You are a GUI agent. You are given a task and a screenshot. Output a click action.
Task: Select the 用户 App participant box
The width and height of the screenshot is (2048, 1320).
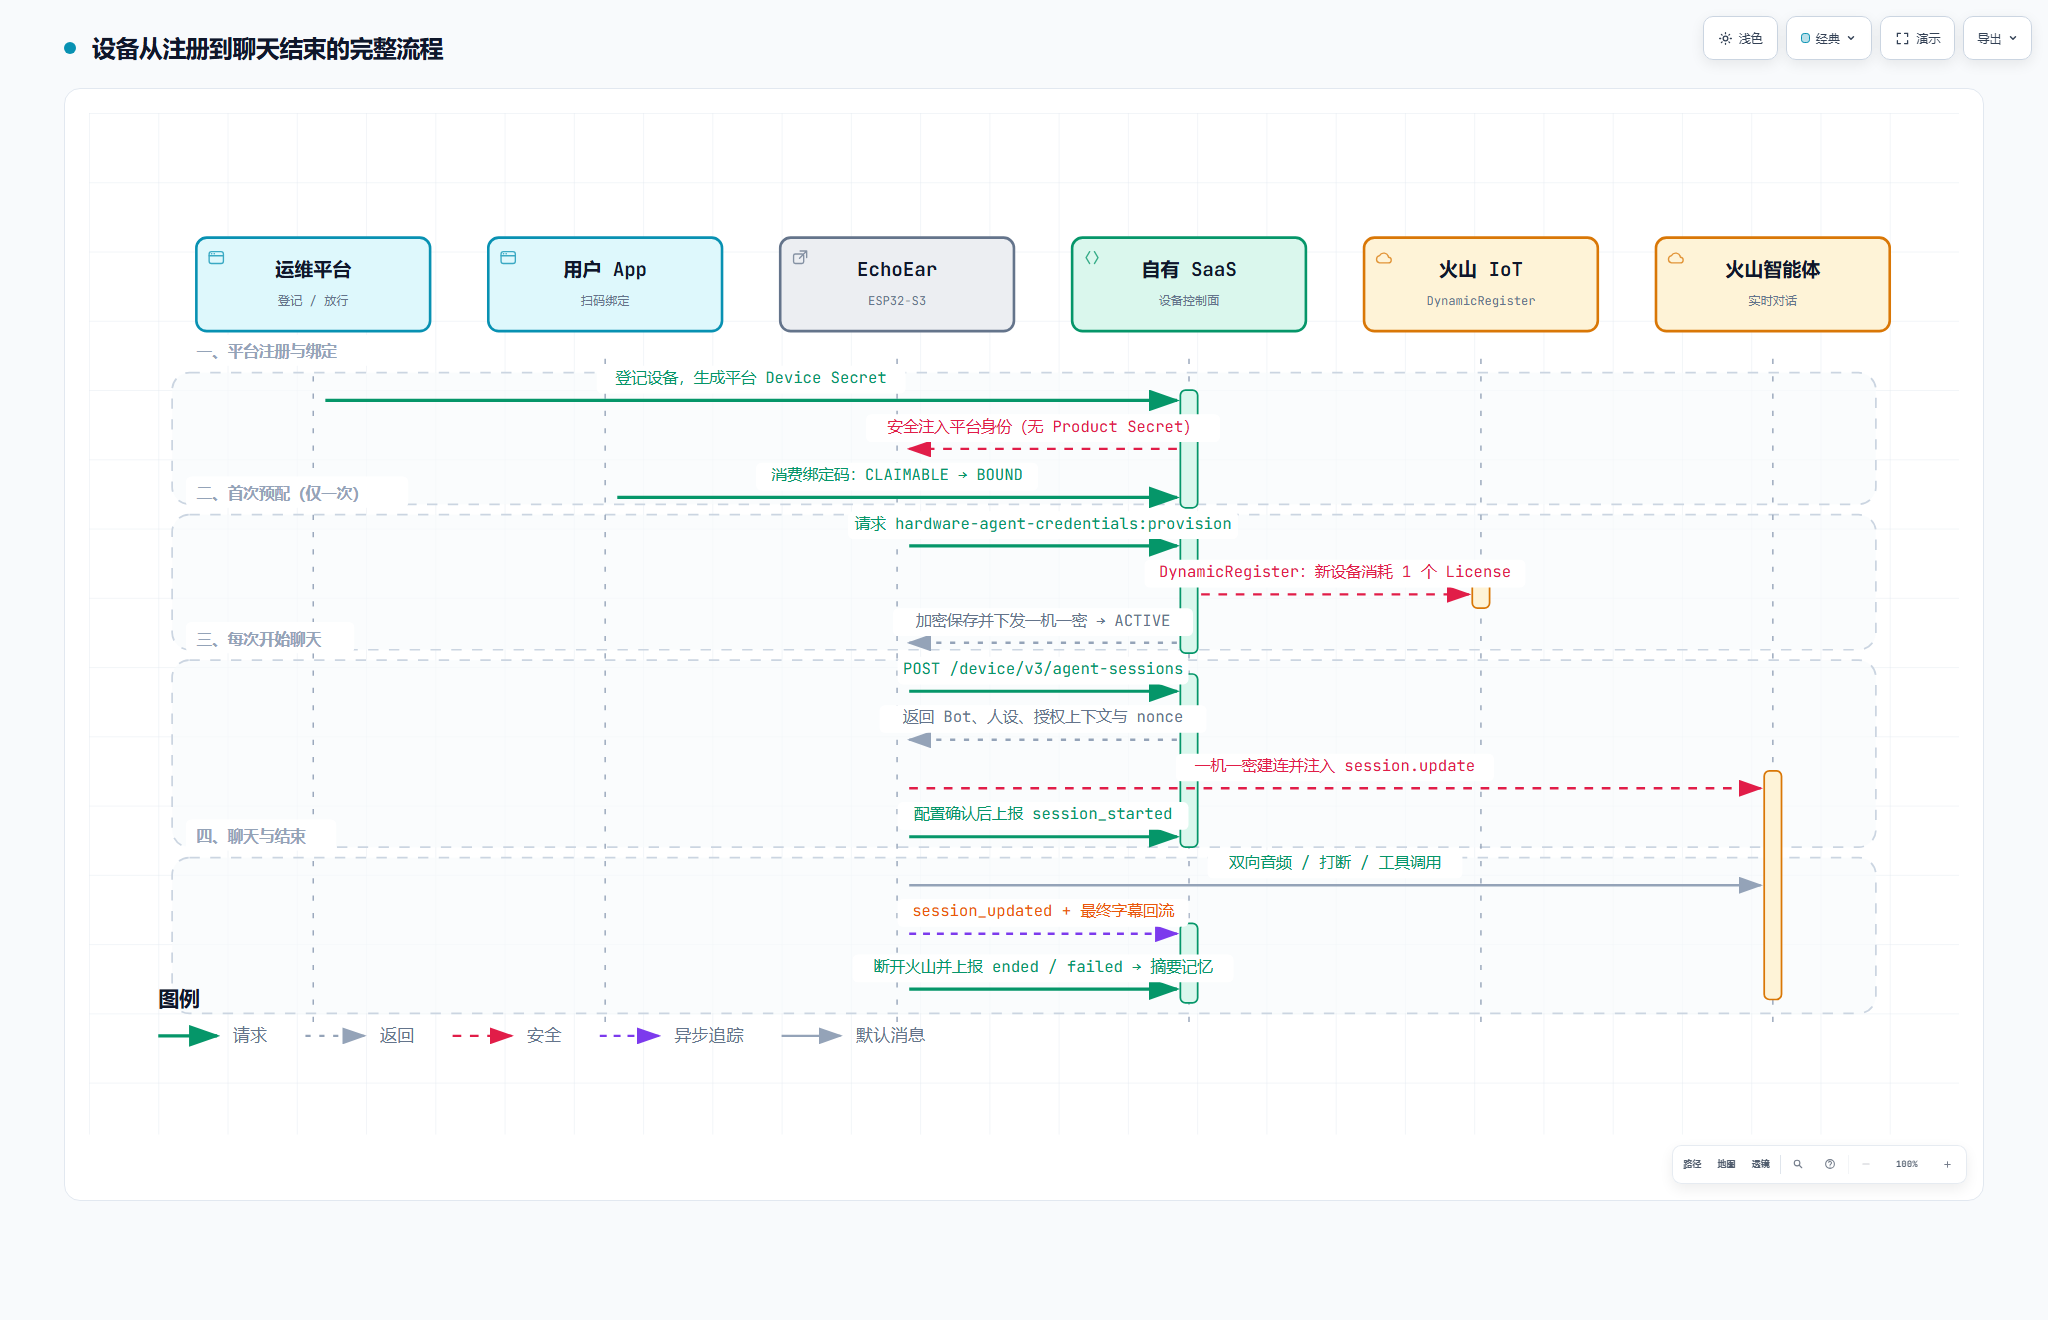[x=605, y=284]
